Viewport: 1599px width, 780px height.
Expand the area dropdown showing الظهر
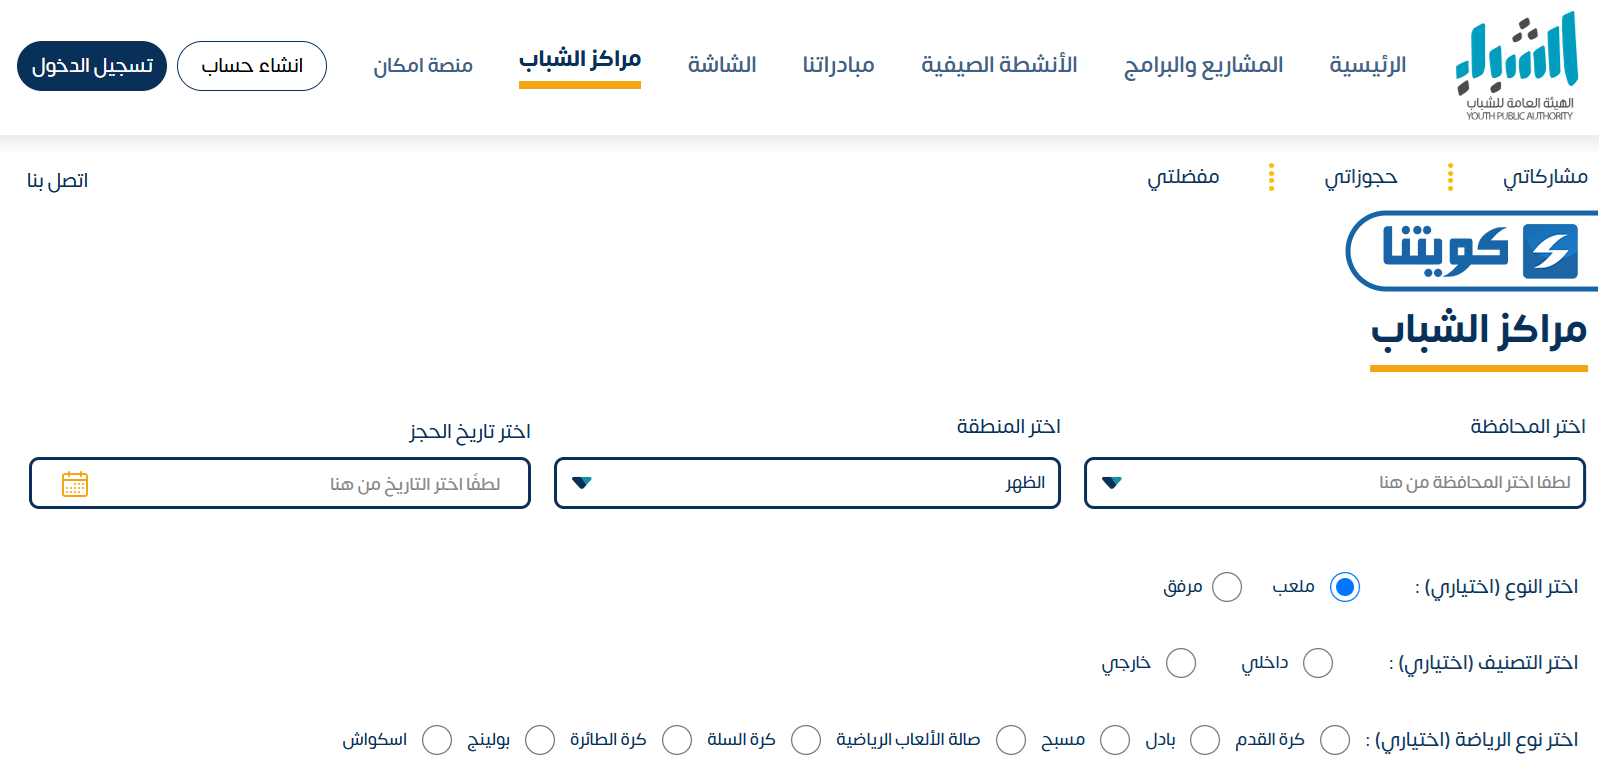807,483
